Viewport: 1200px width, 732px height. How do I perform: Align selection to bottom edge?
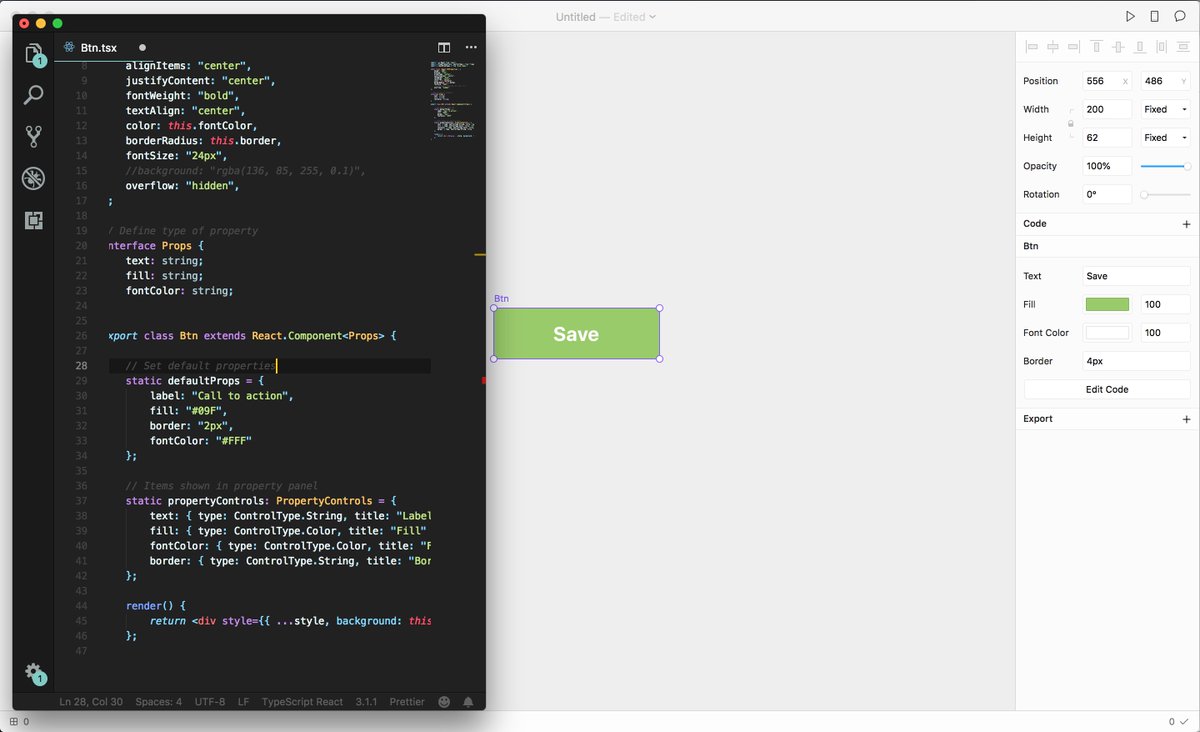coord(1139,46)
